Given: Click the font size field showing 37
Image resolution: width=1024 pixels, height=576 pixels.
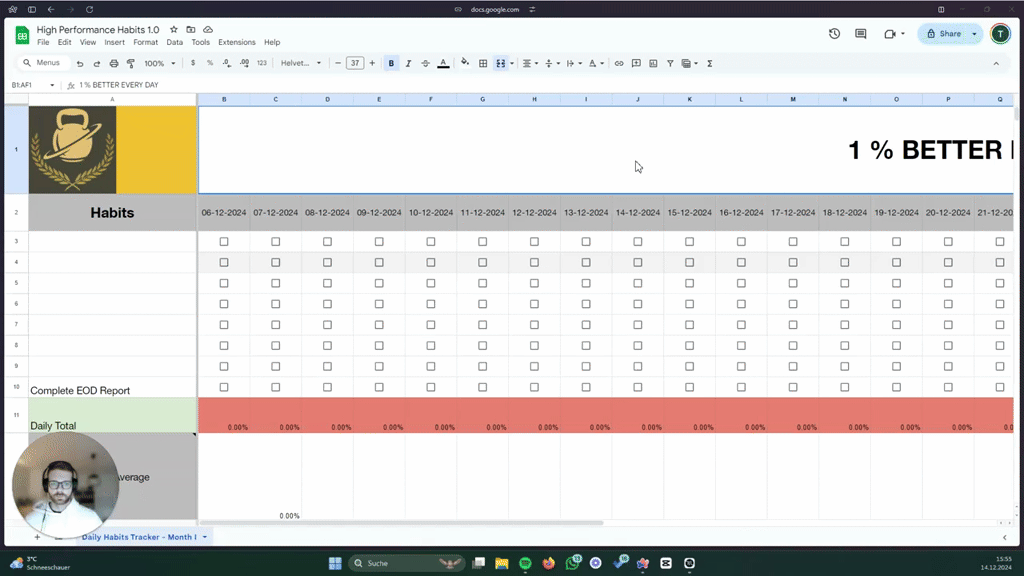Looking at the screenshot, I should coord(355,63).
